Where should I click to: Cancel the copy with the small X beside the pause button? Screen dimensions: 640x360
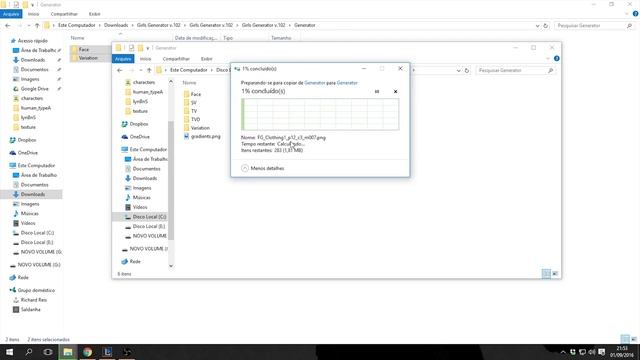click(395, 91)
